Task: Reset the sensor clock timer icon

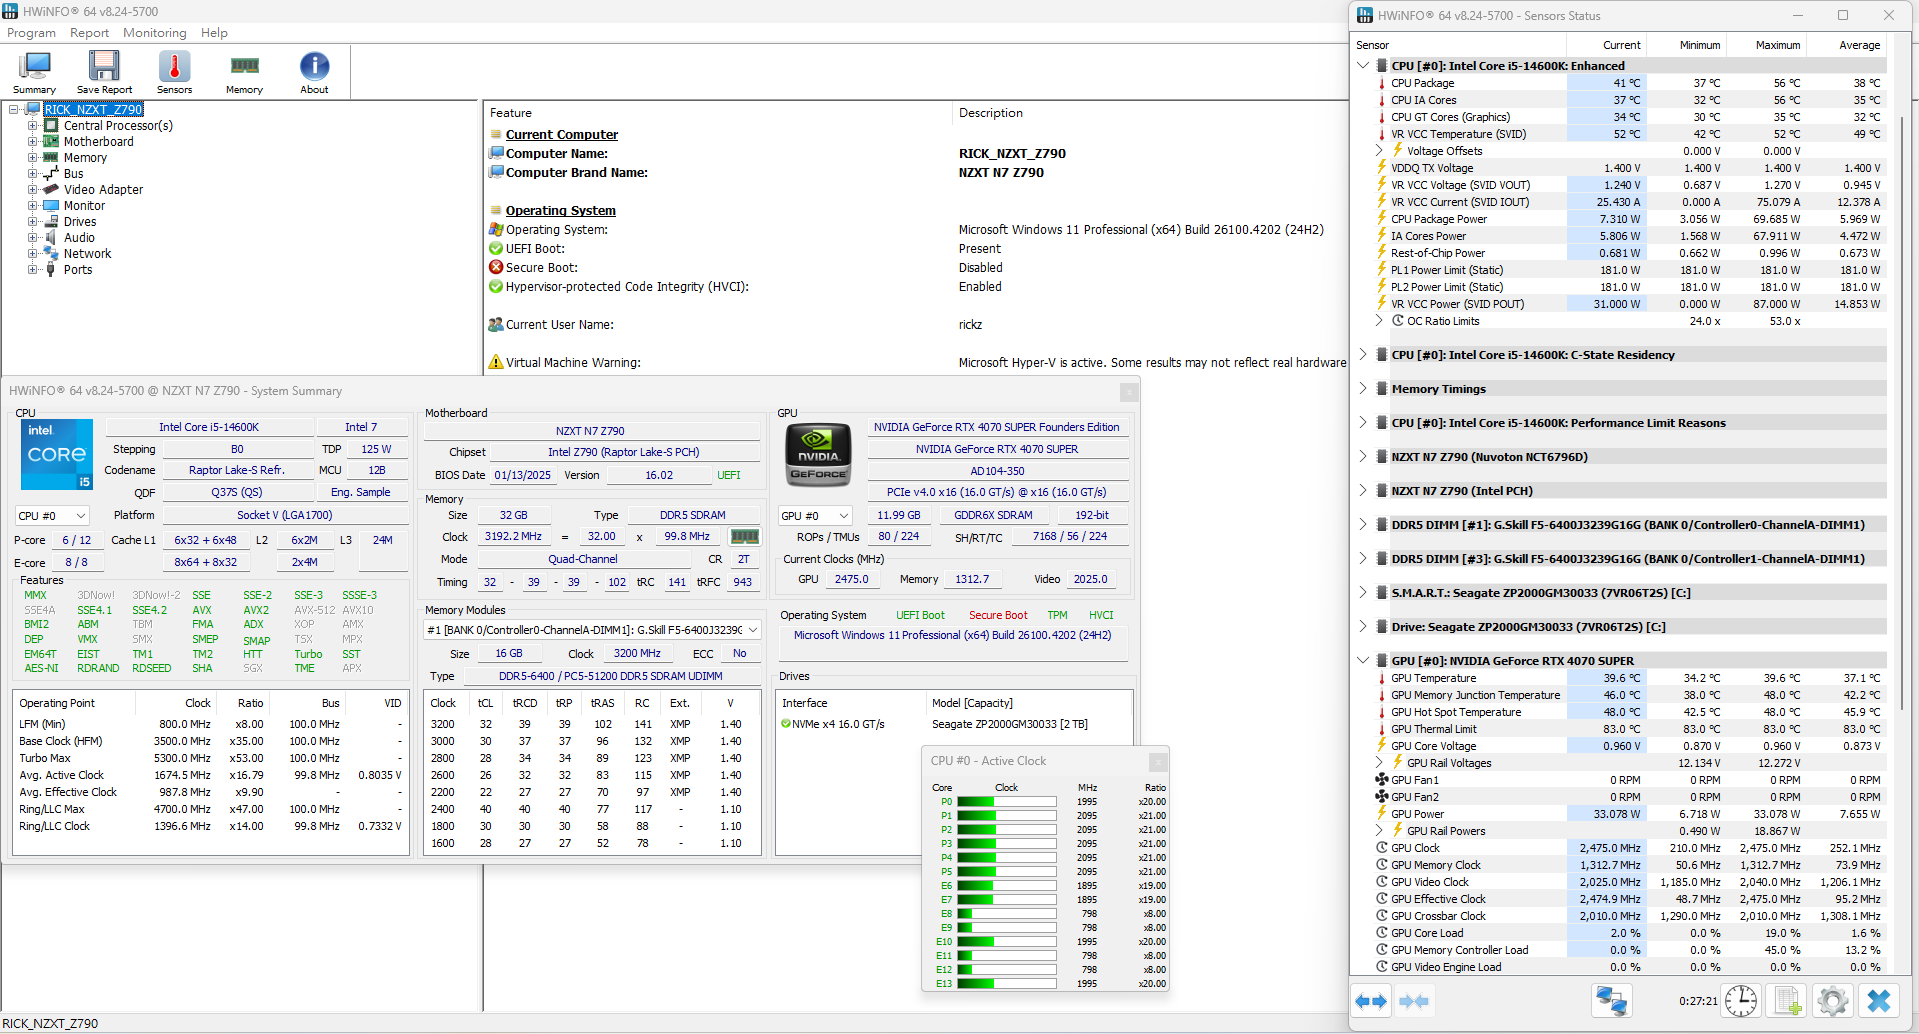Action: pyautogui.click(x=1741, y=1001)
